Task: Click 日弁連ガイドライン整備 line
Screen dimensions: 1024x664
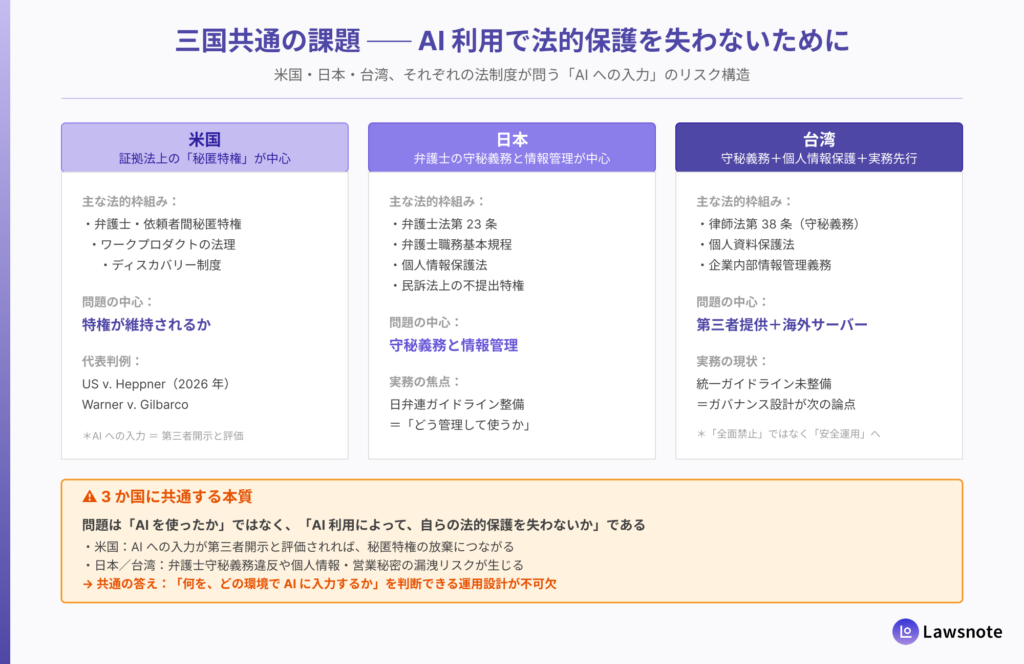Action: coord(457,405)
